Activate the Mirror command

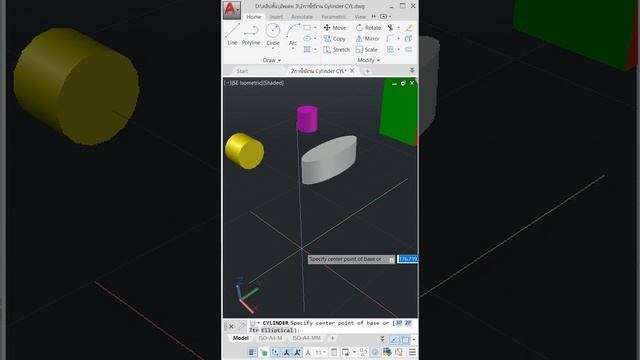tap(368, 39)
